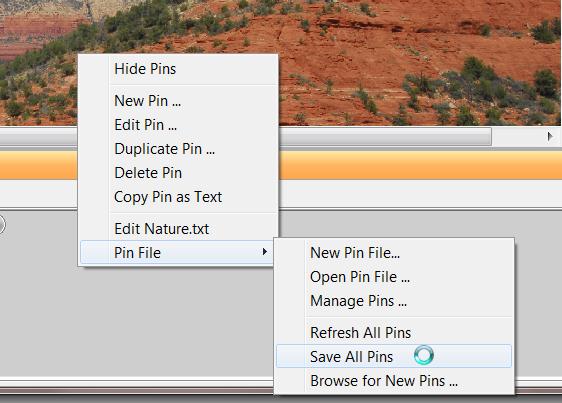Choose Delete Pin from context menu
The height and width of the screenshot is (403, 562).
tap(178, 173)
